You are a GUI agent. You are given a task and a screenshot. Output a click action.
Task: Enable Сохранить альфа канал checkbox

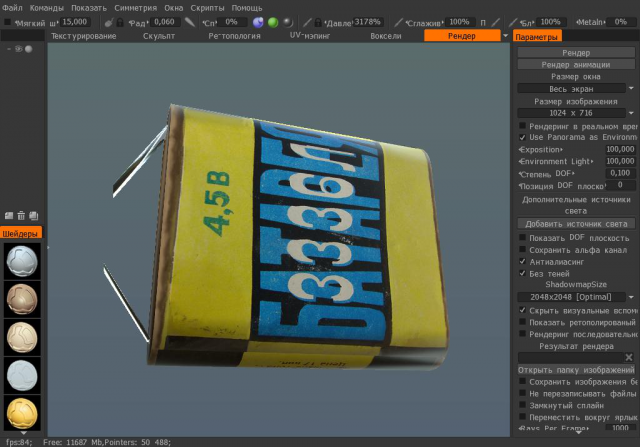pyautogui.click(x=522, y=249)
